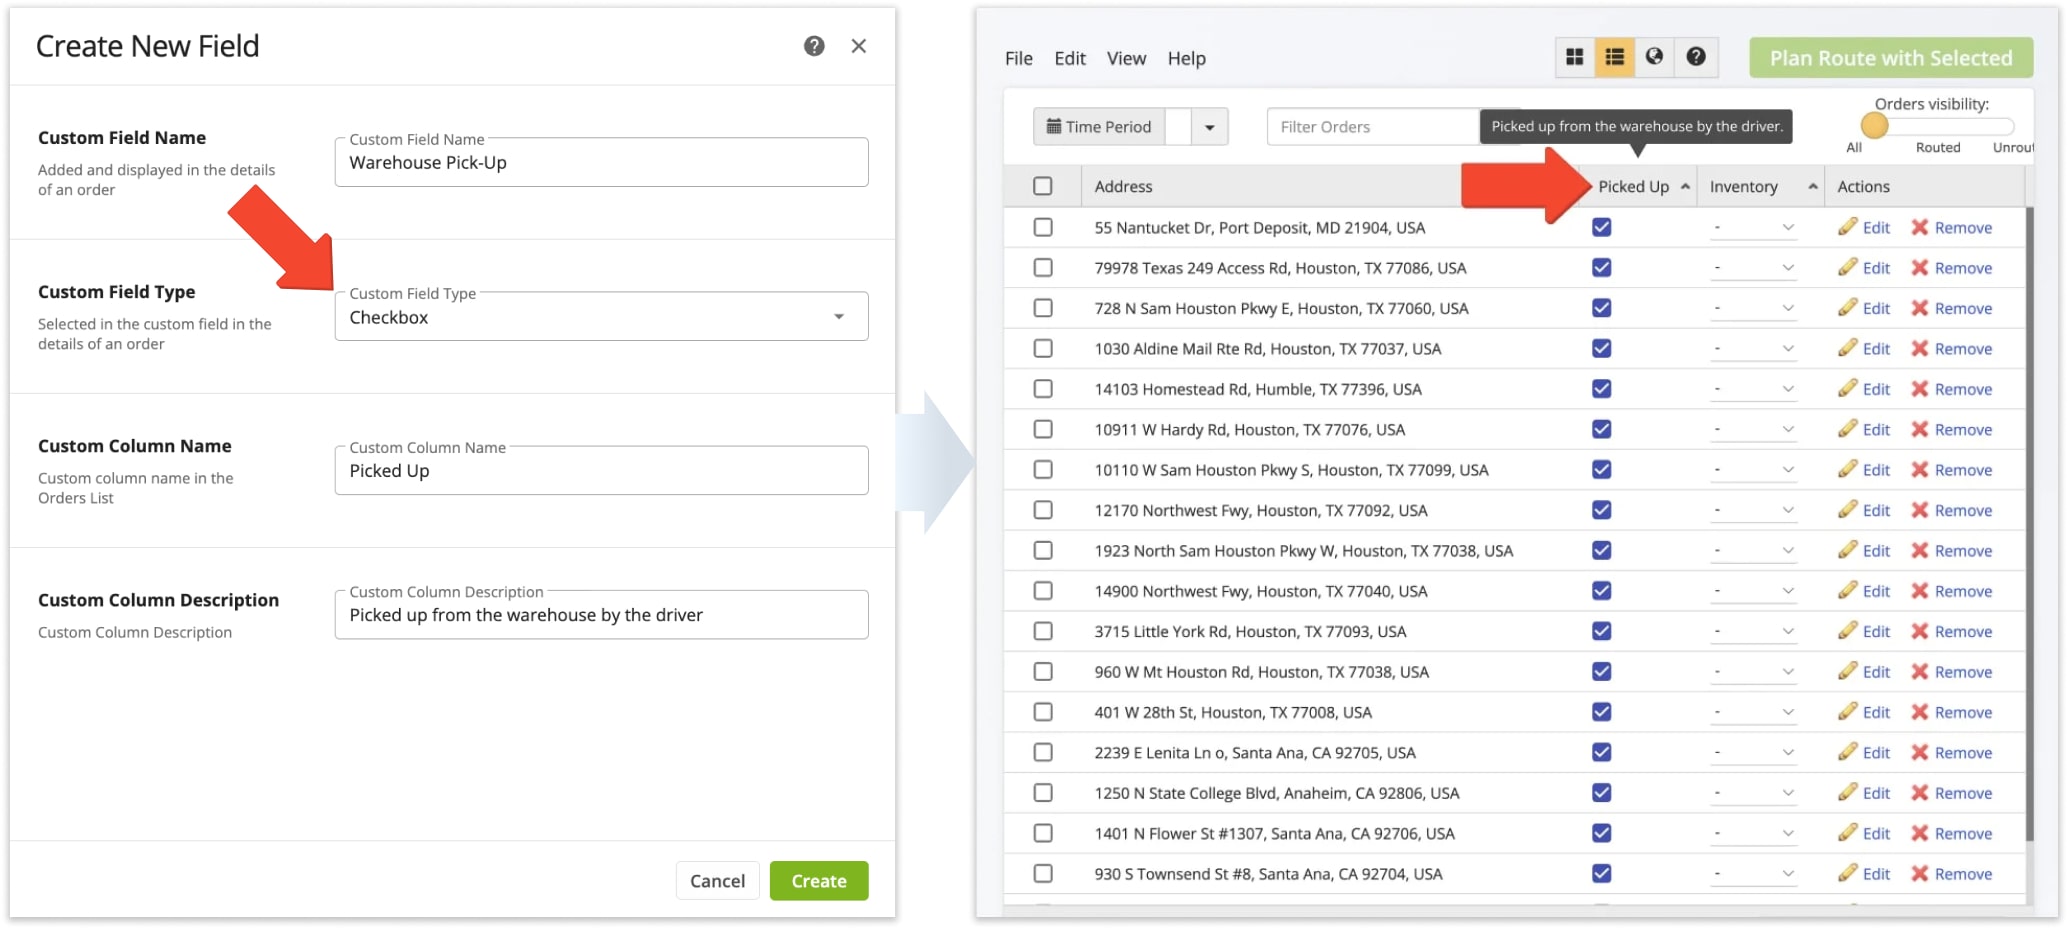Viewport: 2068px width, 930px height.
Task: Open the View menu
Action: pos(1126,58)
